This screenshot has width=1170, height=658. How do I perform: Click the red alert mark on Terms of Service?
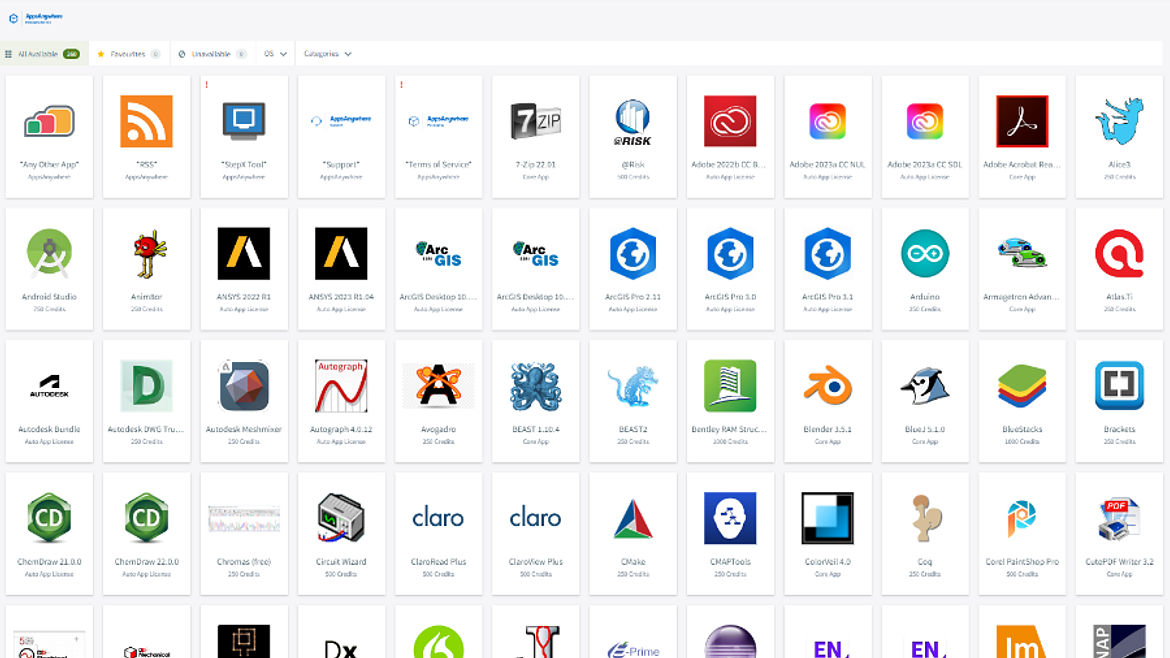[401, 84]
